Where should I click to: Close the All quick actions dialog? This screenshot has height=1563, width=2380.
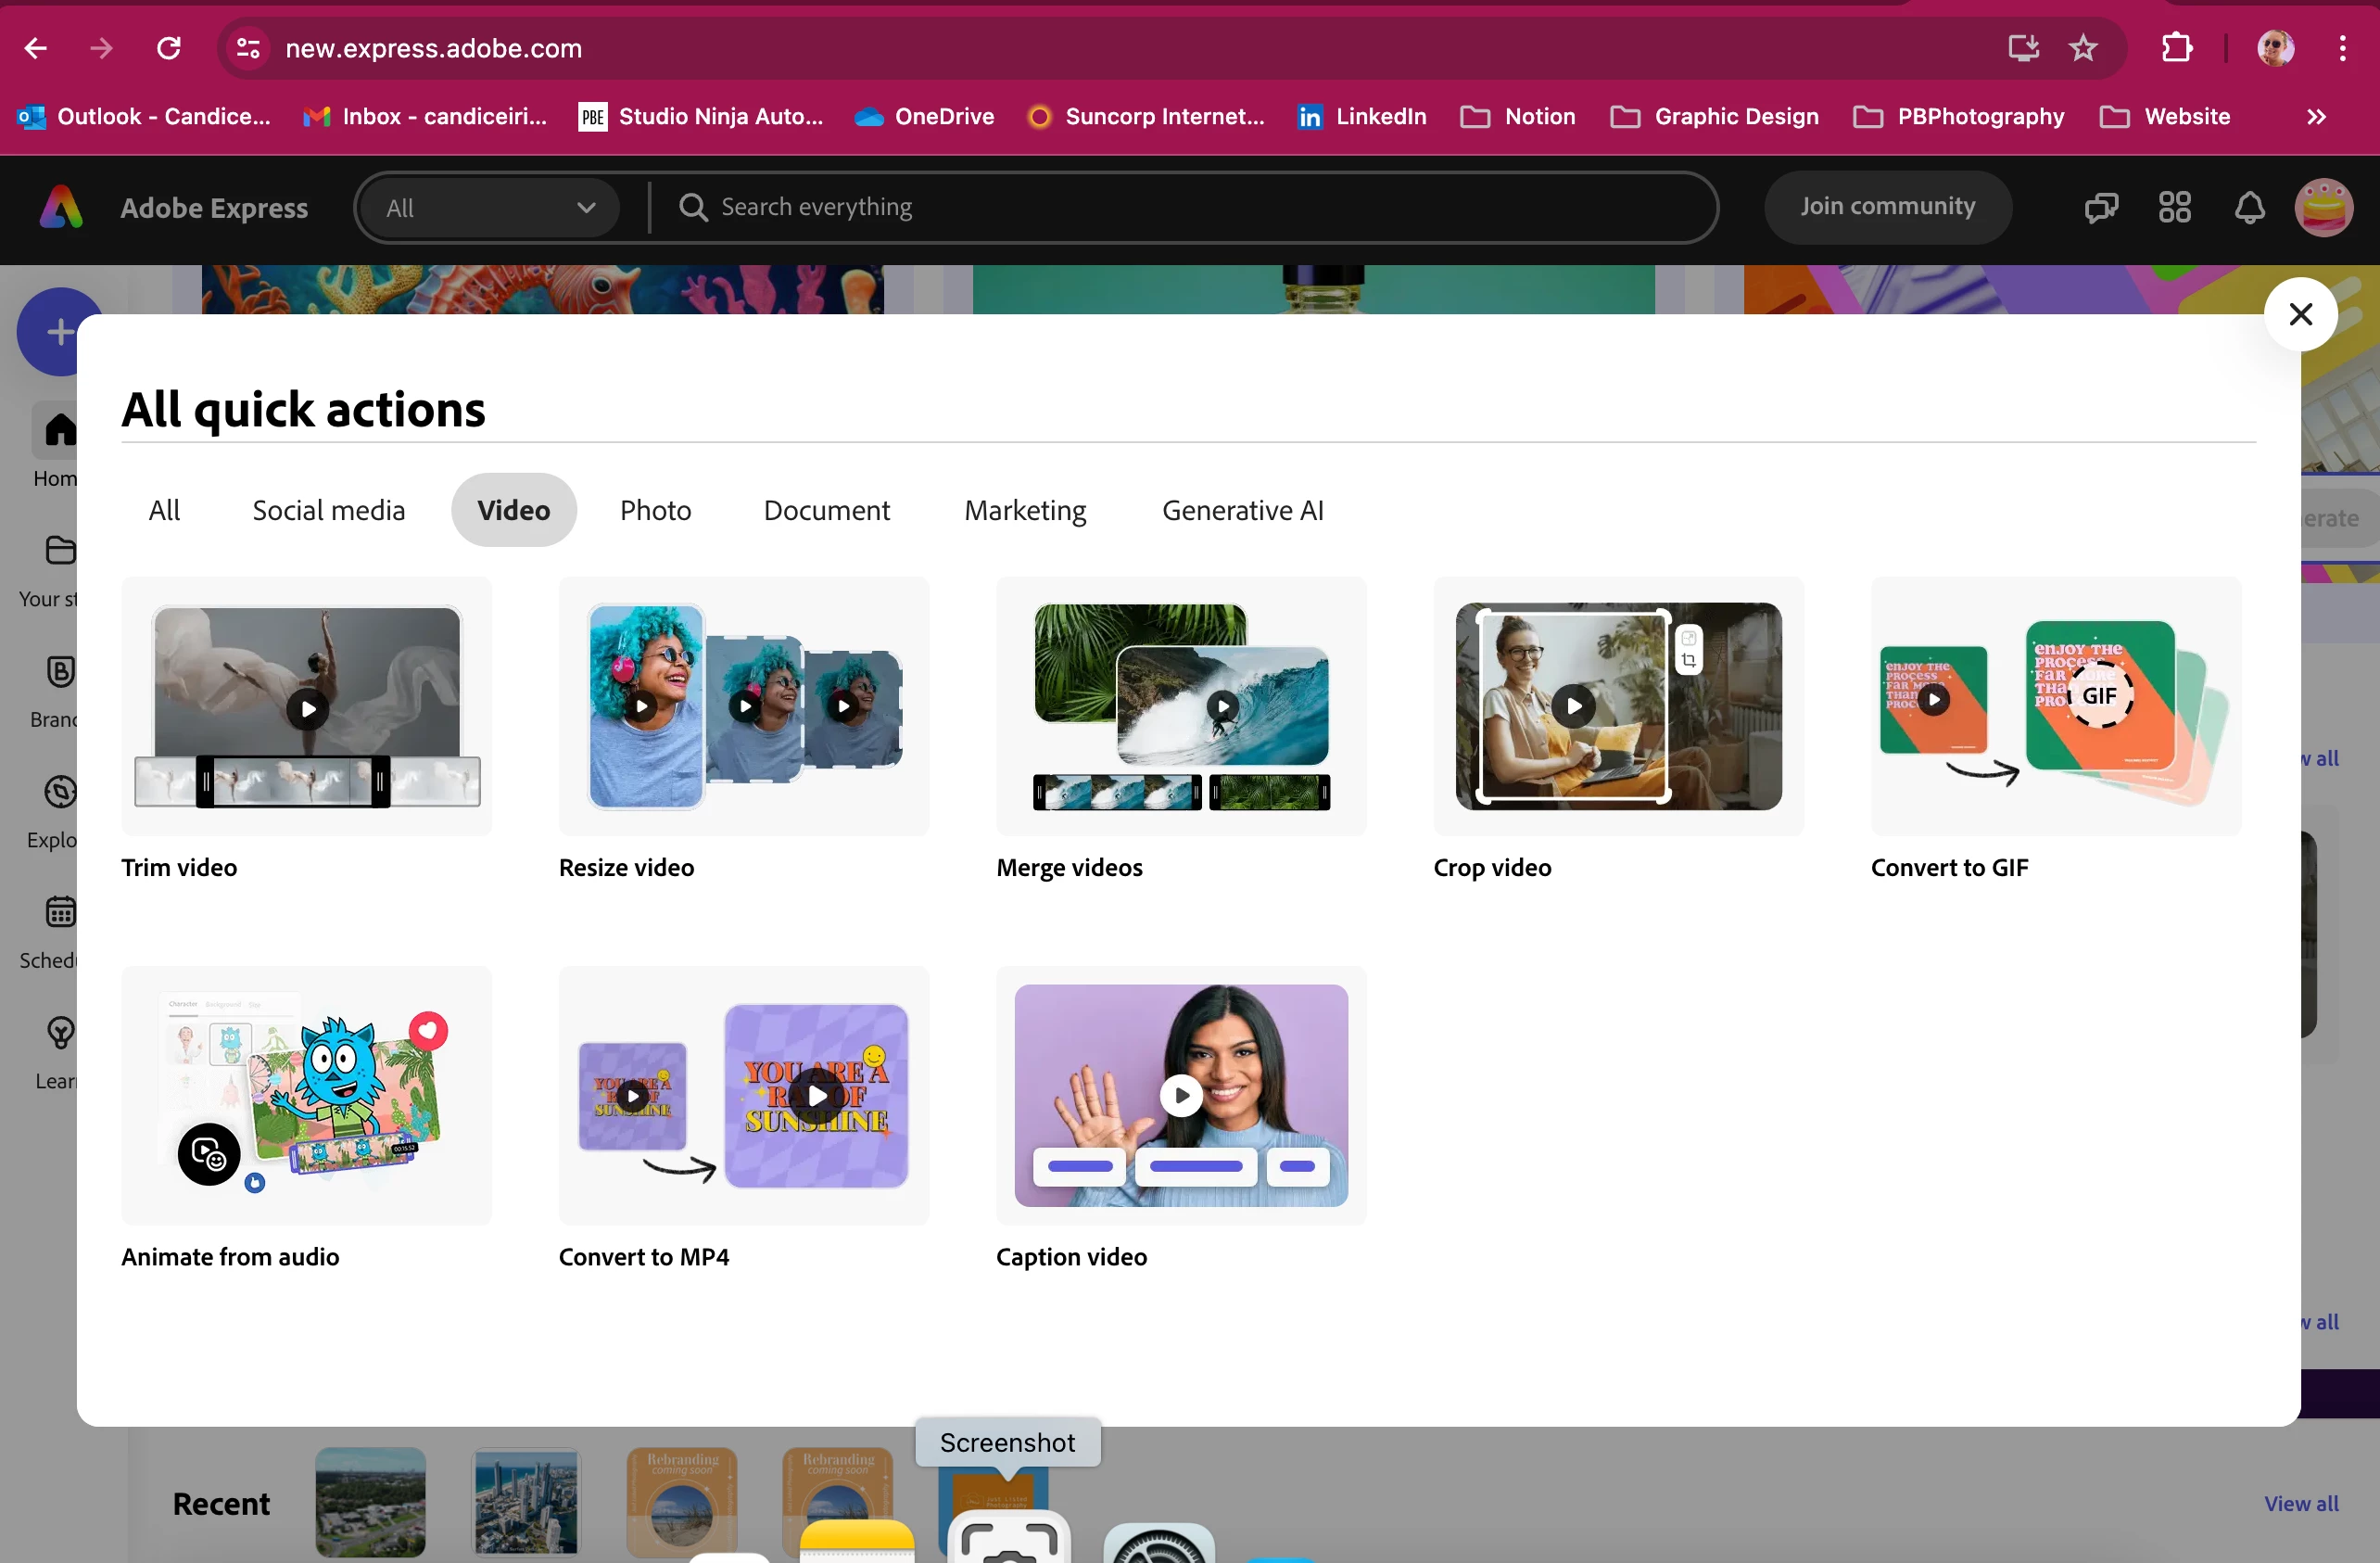point(2300,314)
